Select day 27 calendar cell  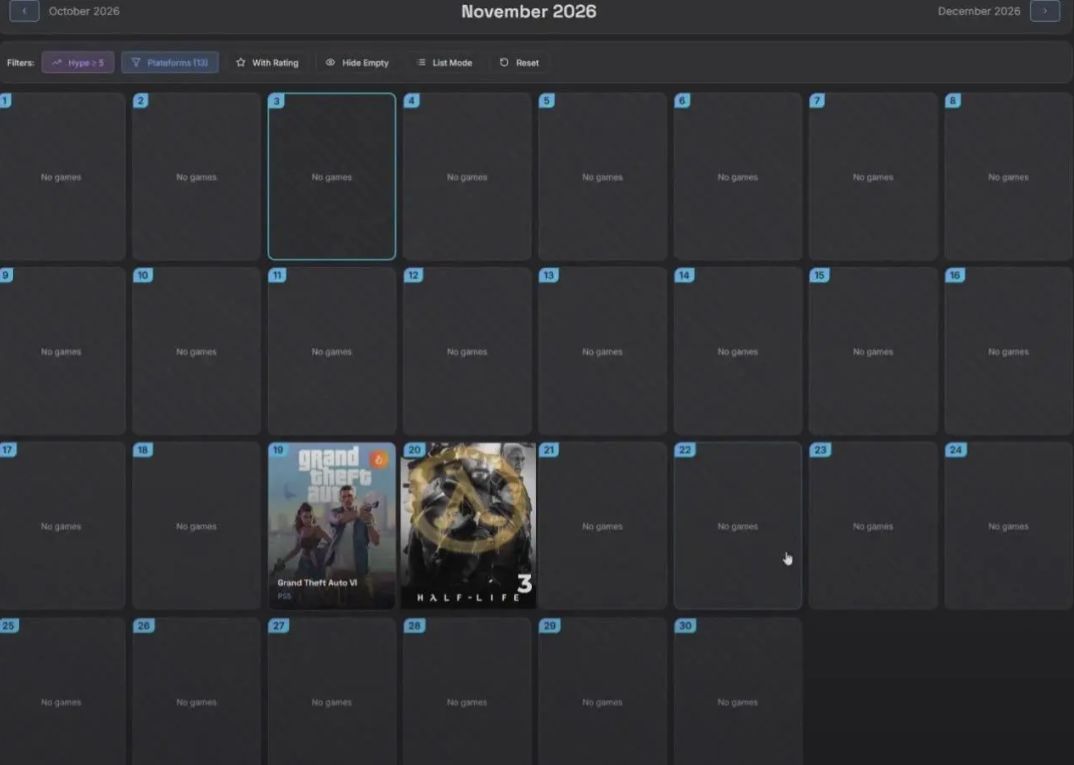[332, 691]
